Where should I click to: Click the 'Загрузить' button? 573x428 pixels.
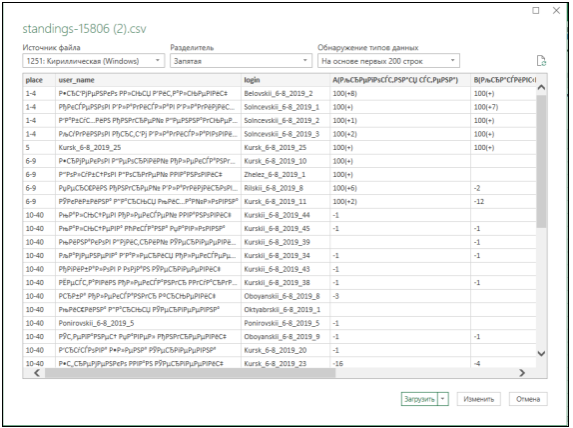(x=419, y=399)
